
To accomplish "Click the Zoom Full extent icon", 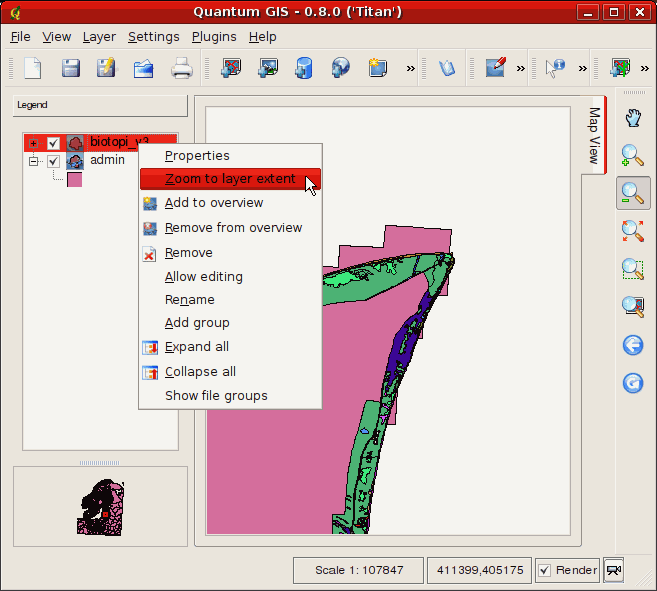I will (633, 231).
